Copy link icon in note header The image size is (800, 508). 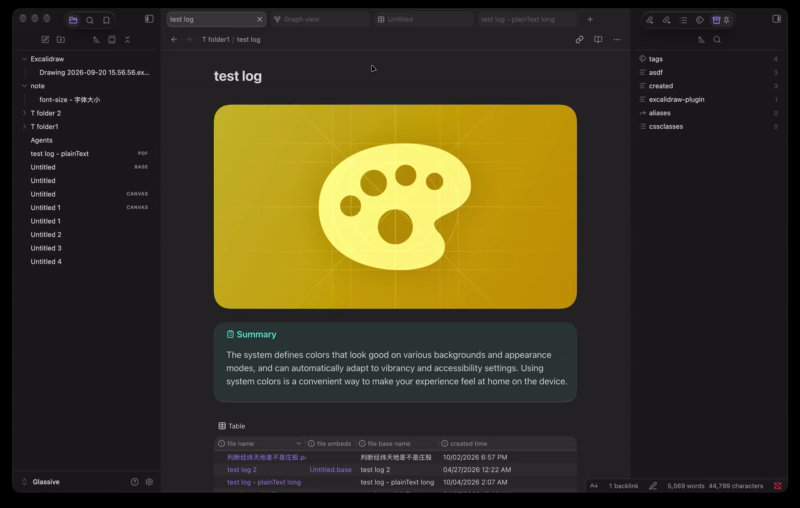pos(580,39)
